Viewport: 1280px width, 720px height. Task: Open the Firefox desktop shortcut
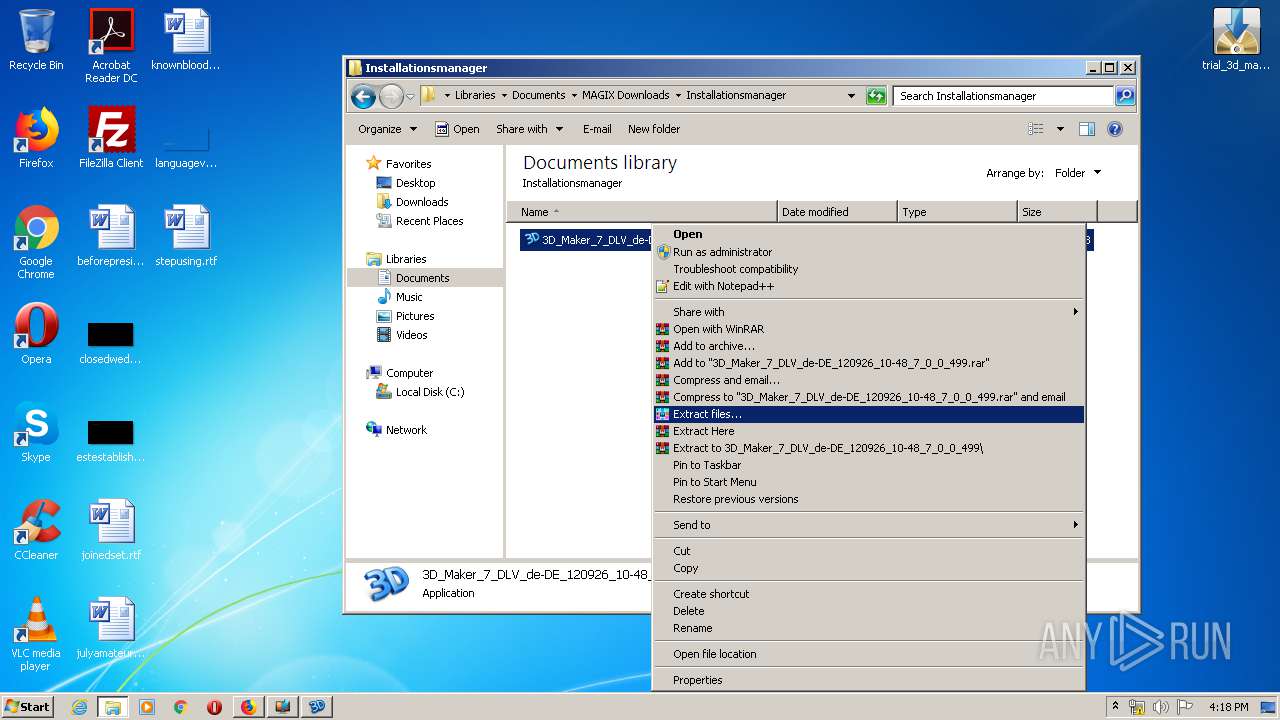coord(36,138)
